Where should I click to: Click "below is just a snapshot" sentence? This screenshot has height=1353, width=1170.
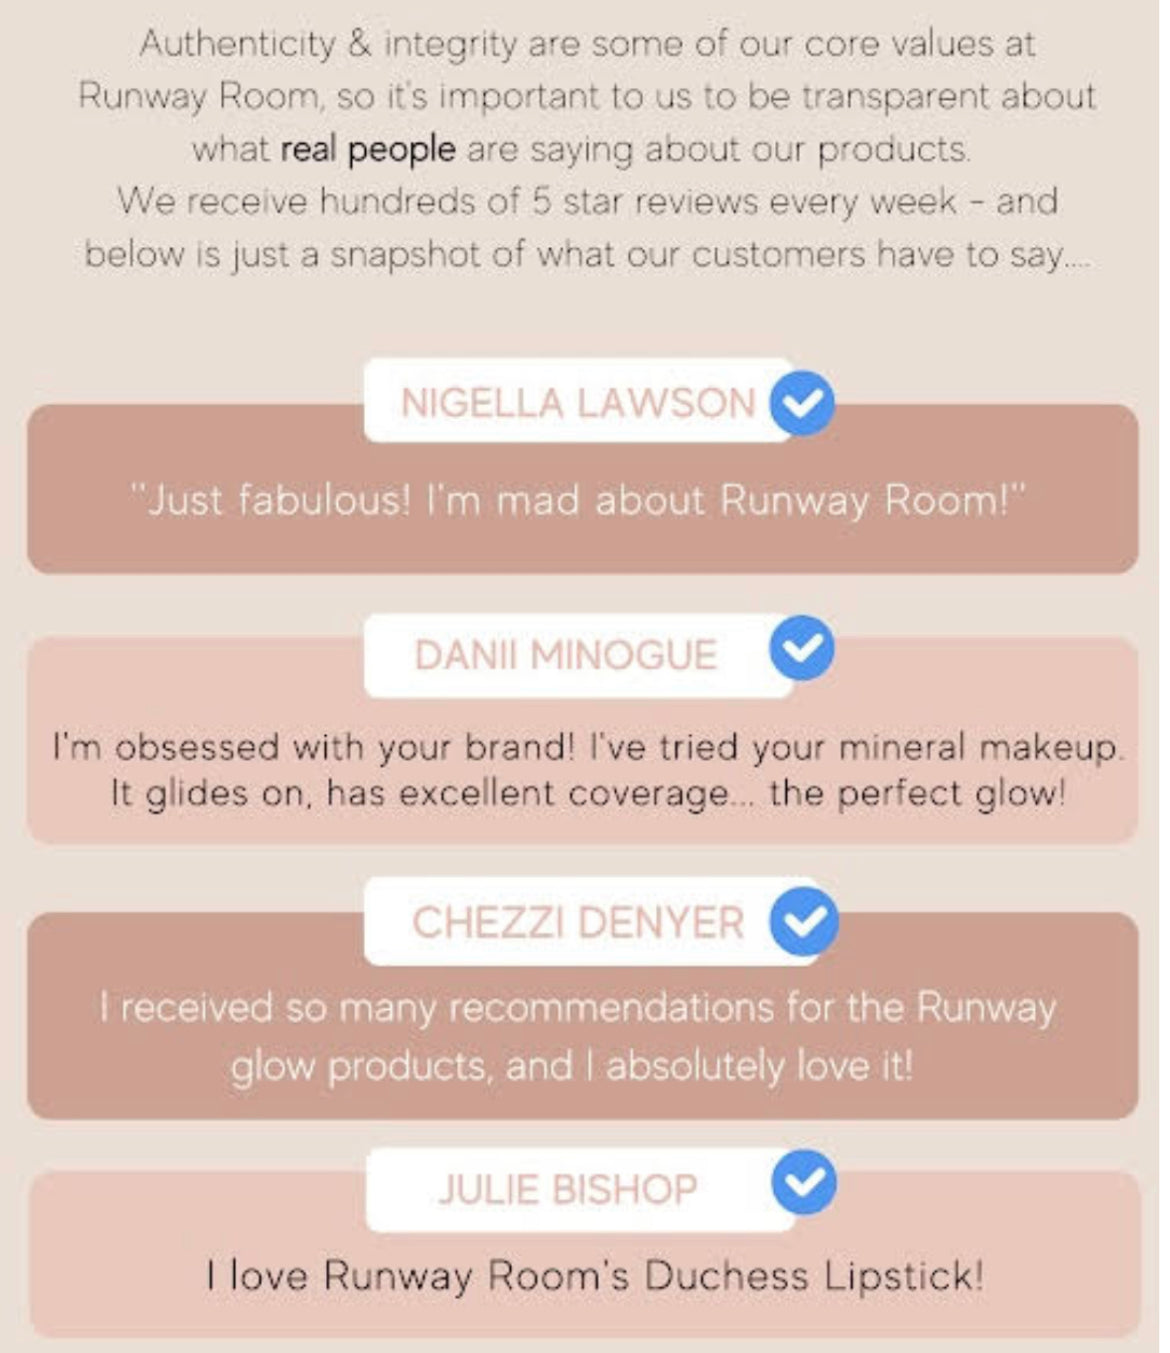click(587, 254)
